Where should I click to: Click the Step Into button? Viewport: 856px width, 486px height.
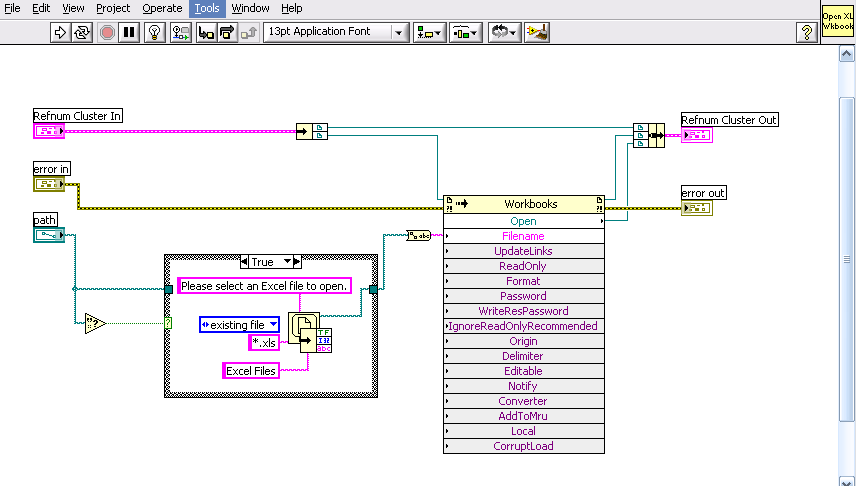206,33
